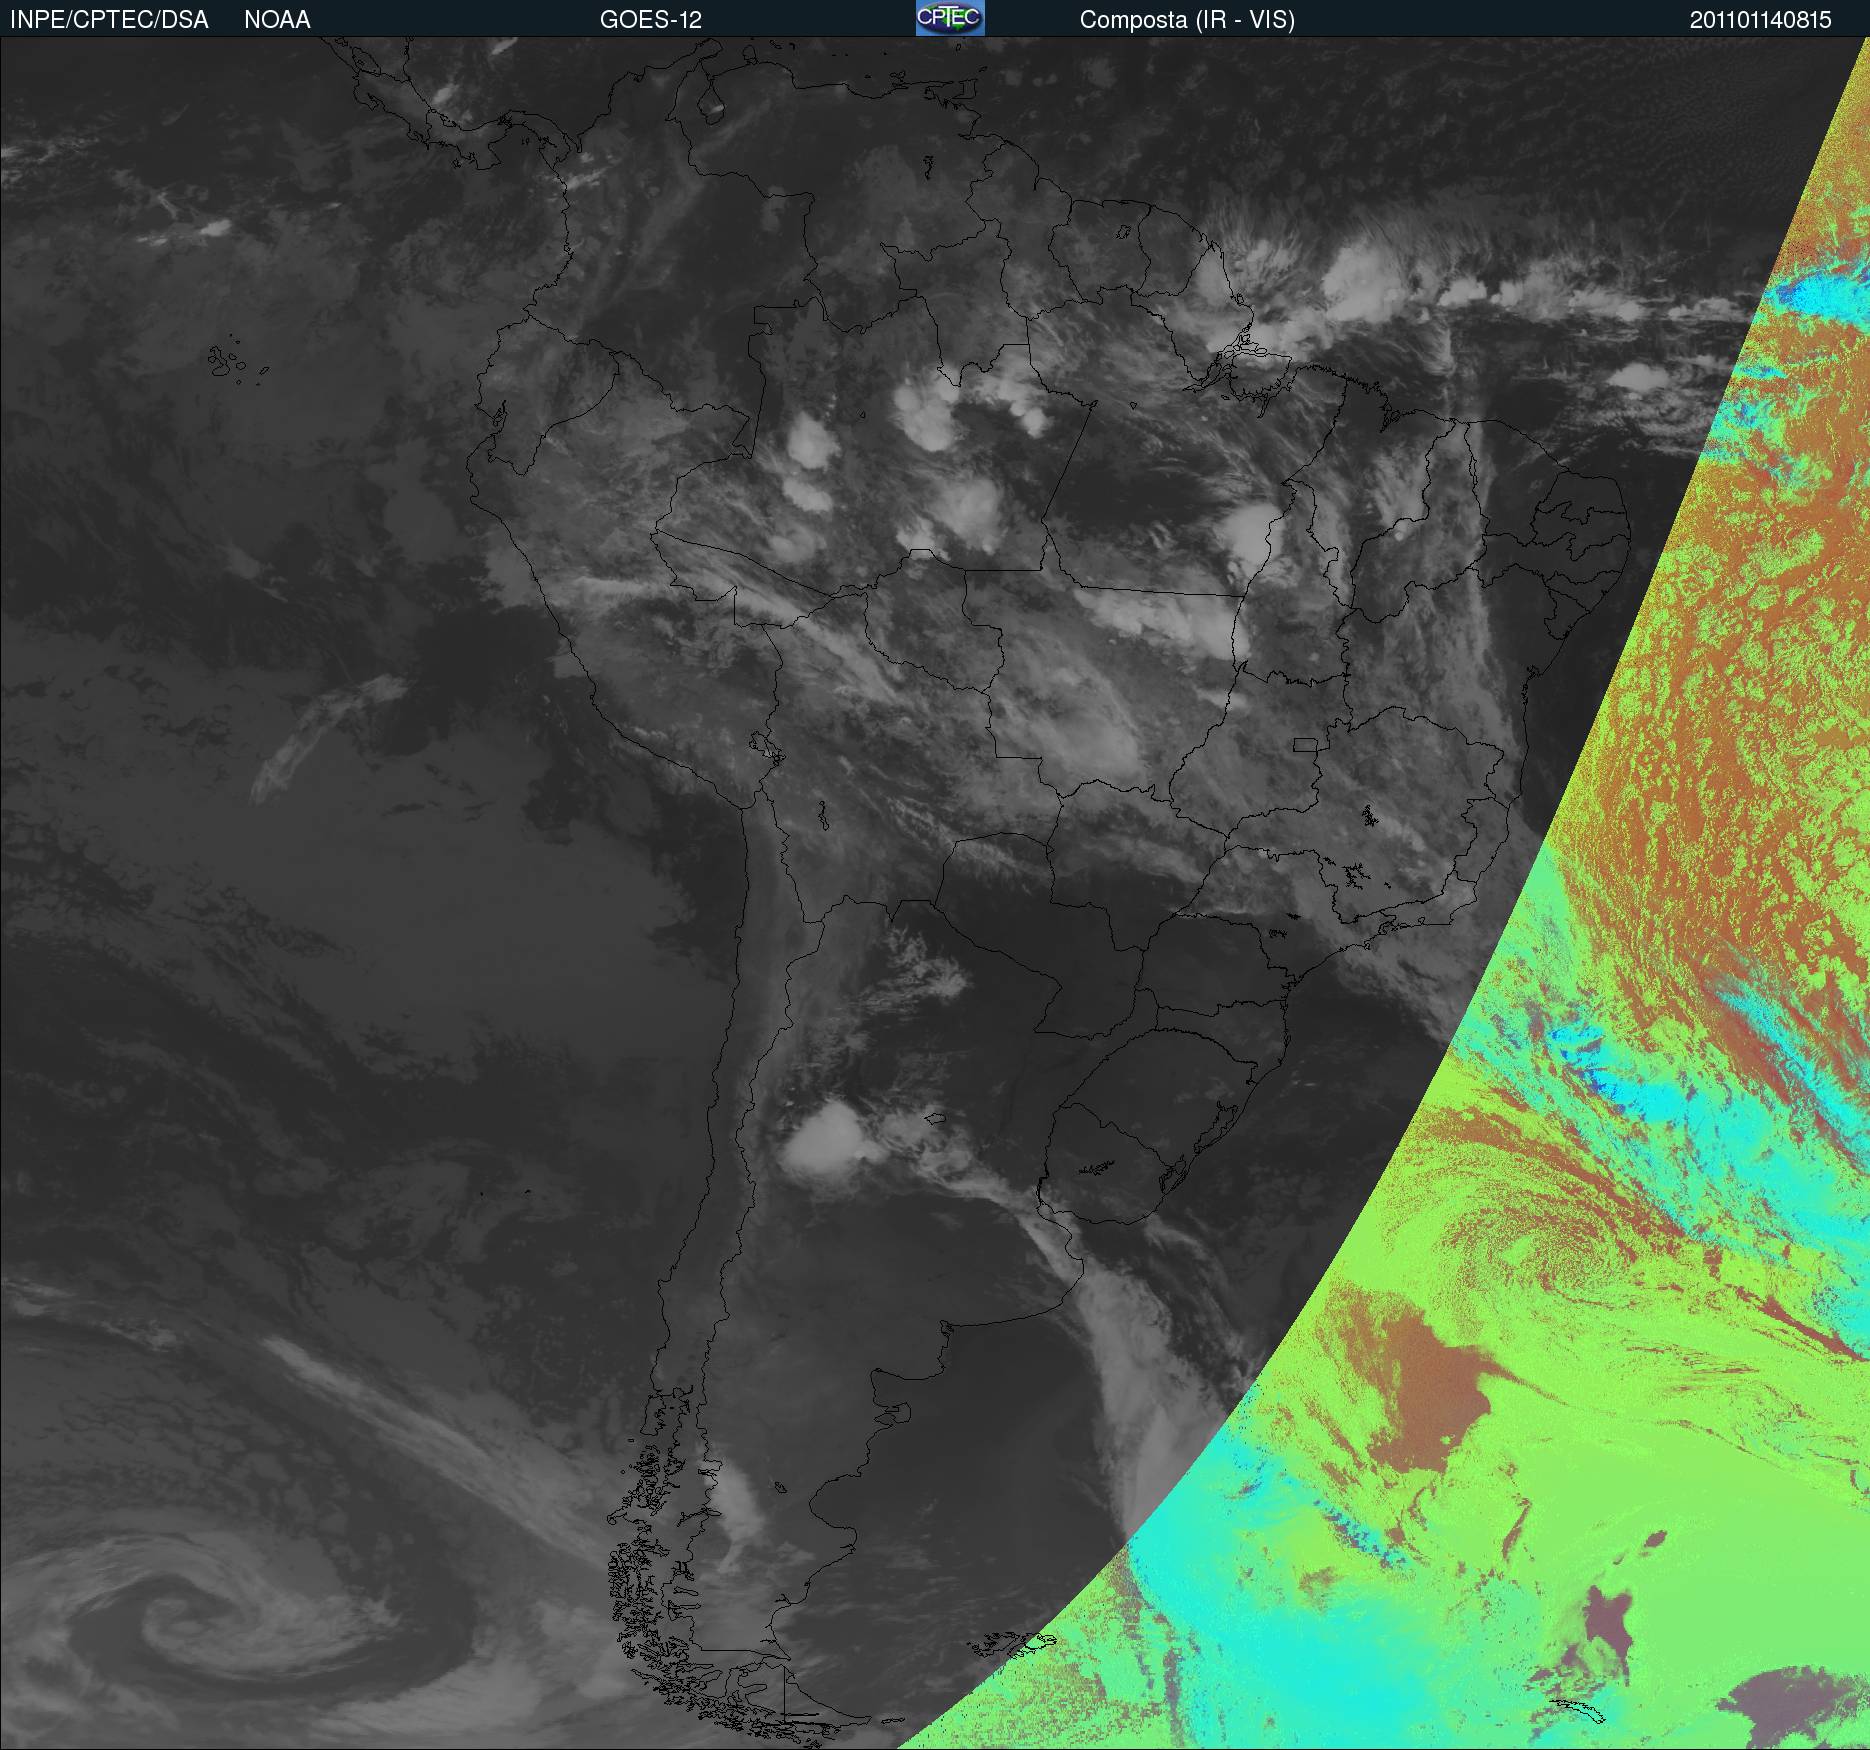Click the bright storm cloud over northern Argentina
This screenshot has width=1870, height=1750.
click(x=825, y=1140)
